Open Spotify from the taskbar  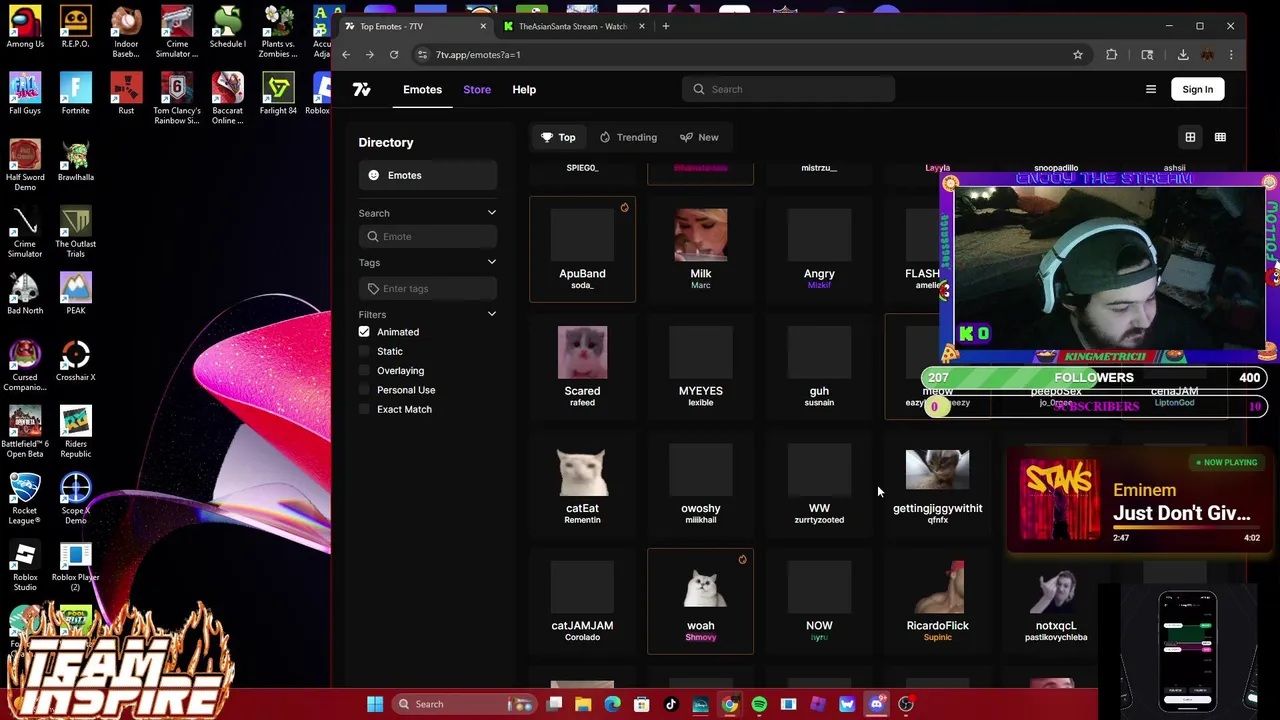coord(759,704)
